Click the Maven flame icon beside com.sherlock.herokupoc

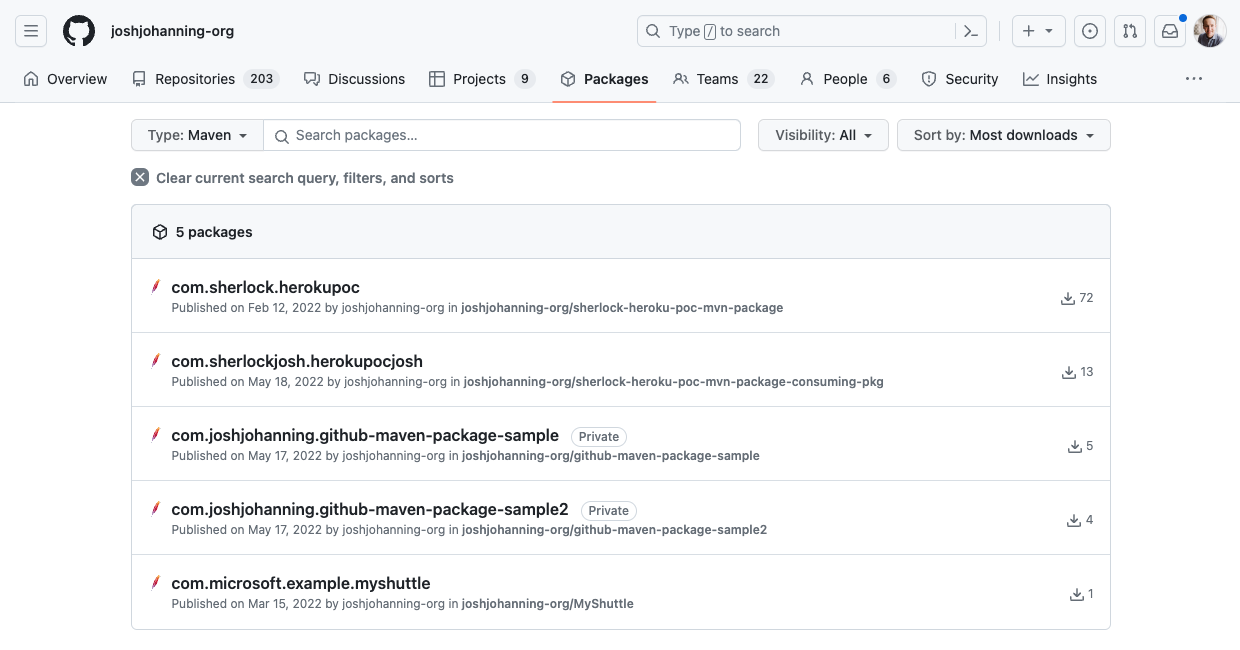pos(156,287)
